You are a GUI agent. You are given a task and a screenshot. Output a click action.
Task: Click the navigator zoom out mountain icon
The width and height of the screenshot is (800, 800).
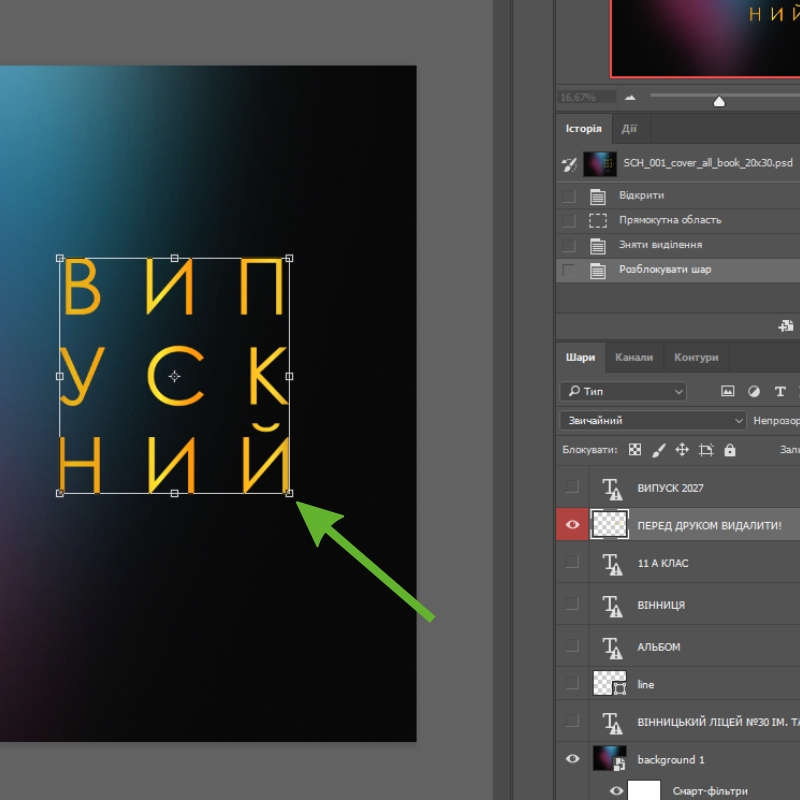tap(630, 97)
